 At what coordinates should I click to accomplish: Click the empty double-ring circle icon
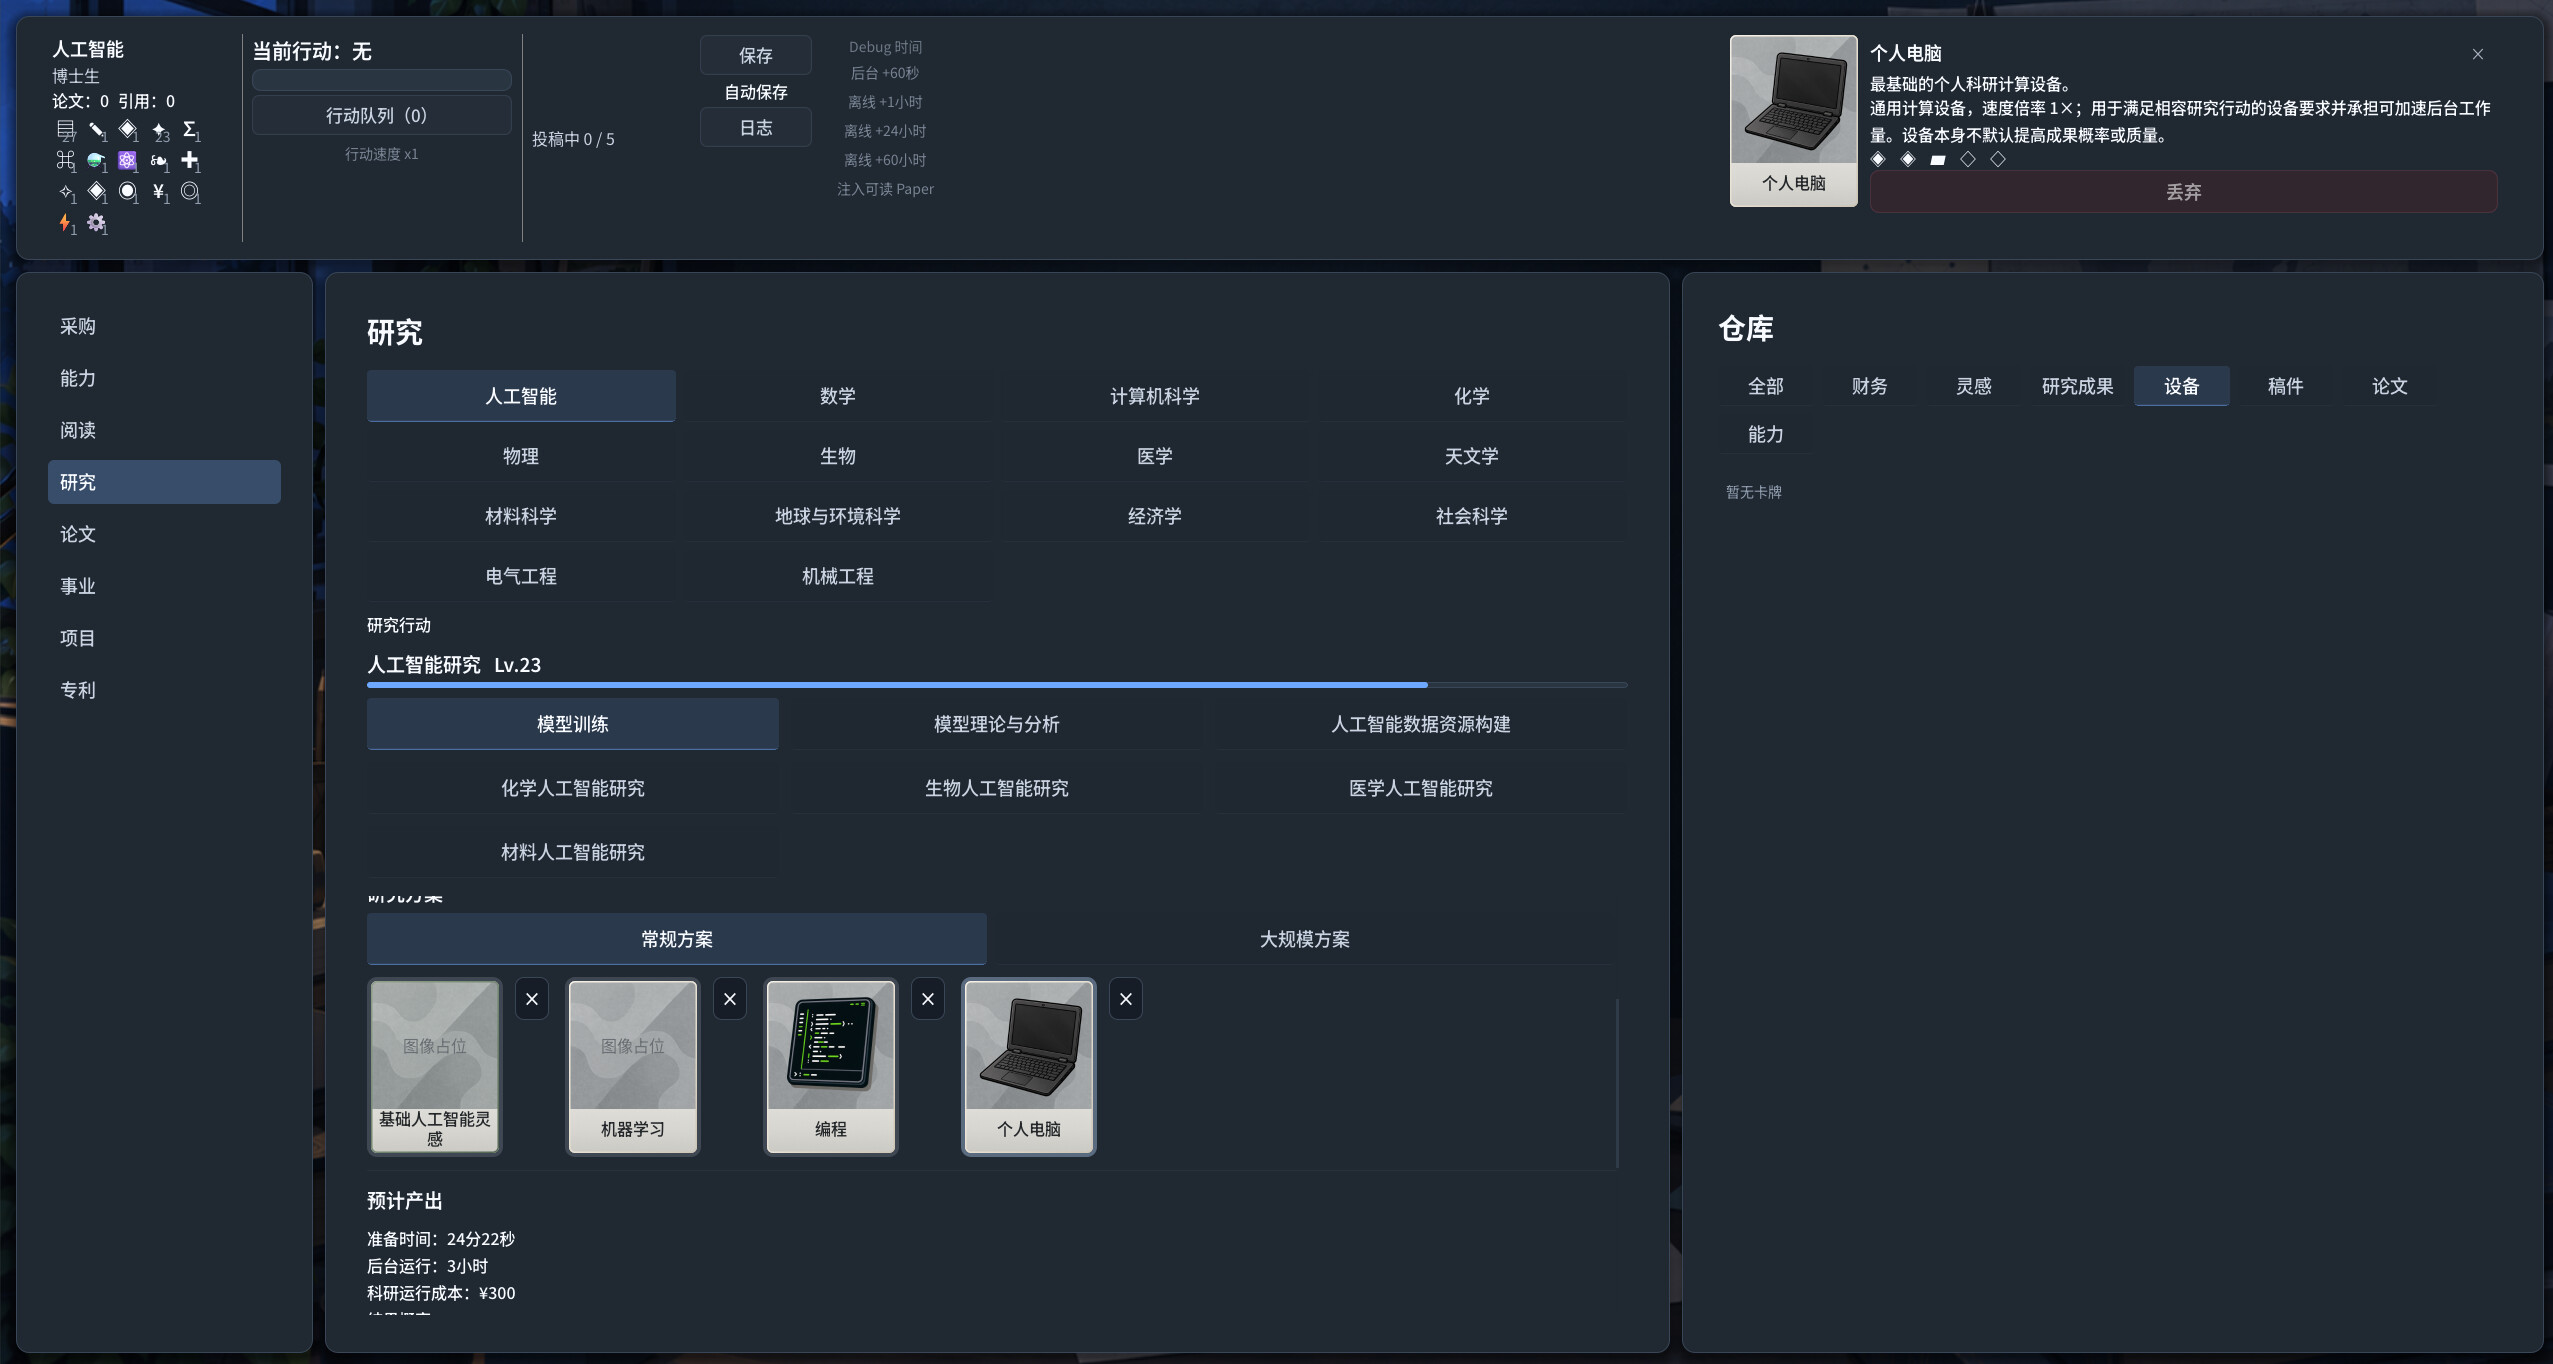pyautogui.click(x=189, y=191)
